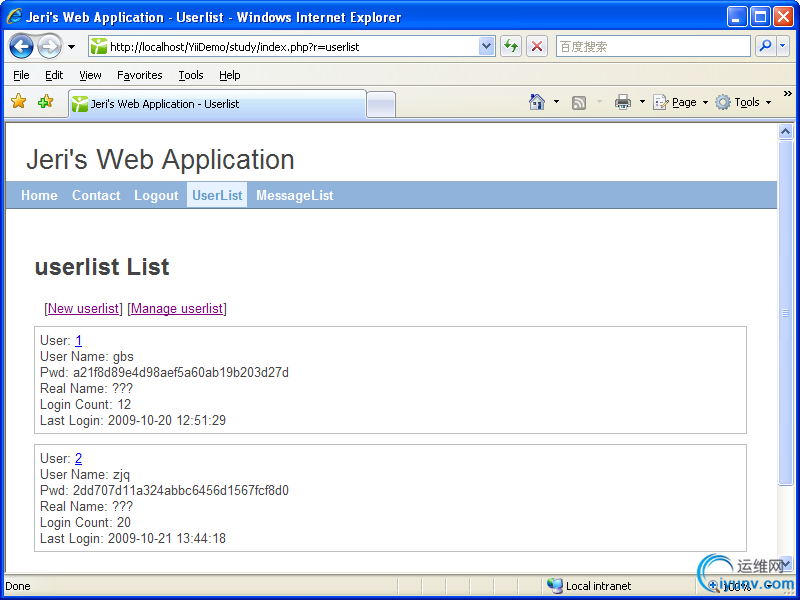800x600 pixels.
Task: Click Add to Favorites star-plus icon
Action: [45, 101]
